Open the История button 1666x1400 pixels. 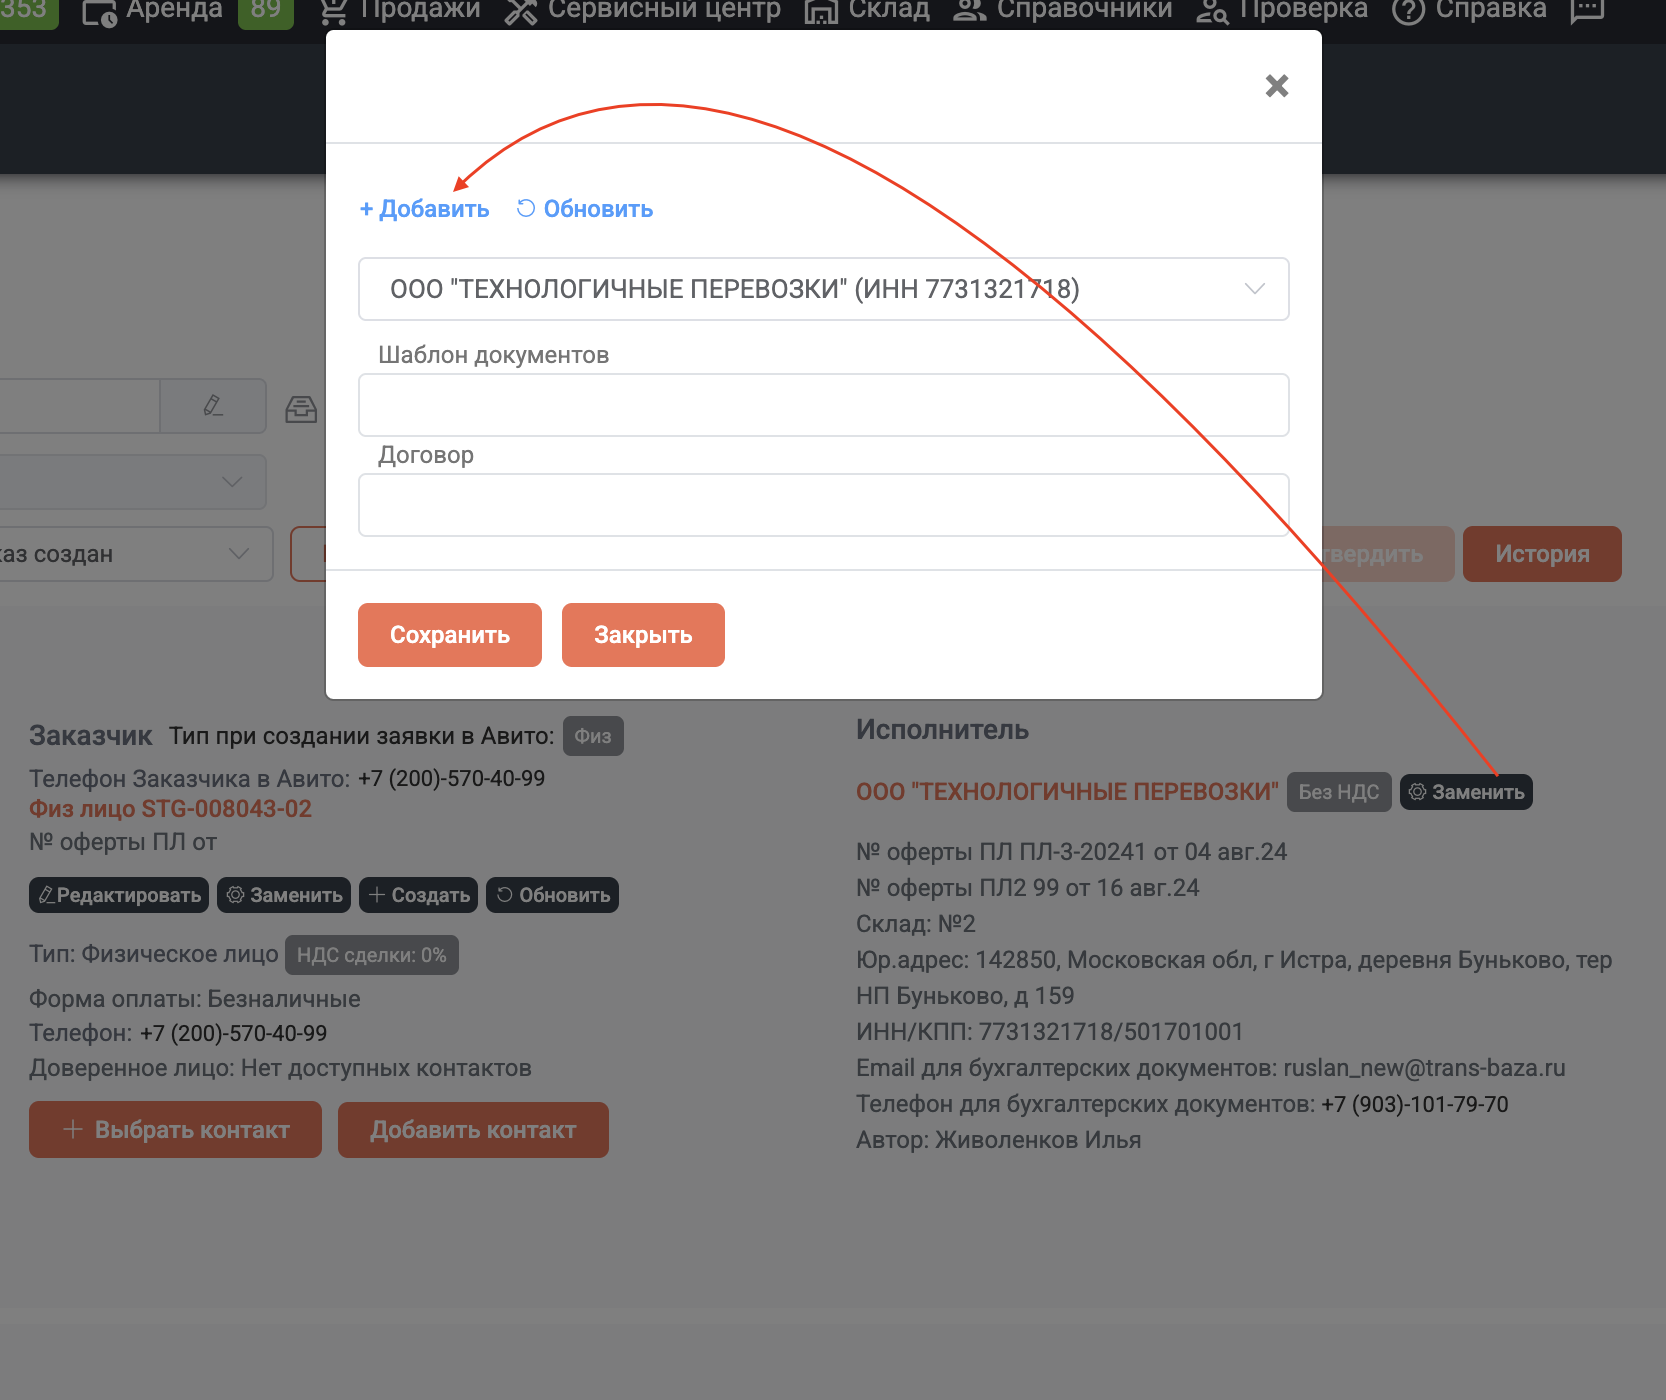1542,554
